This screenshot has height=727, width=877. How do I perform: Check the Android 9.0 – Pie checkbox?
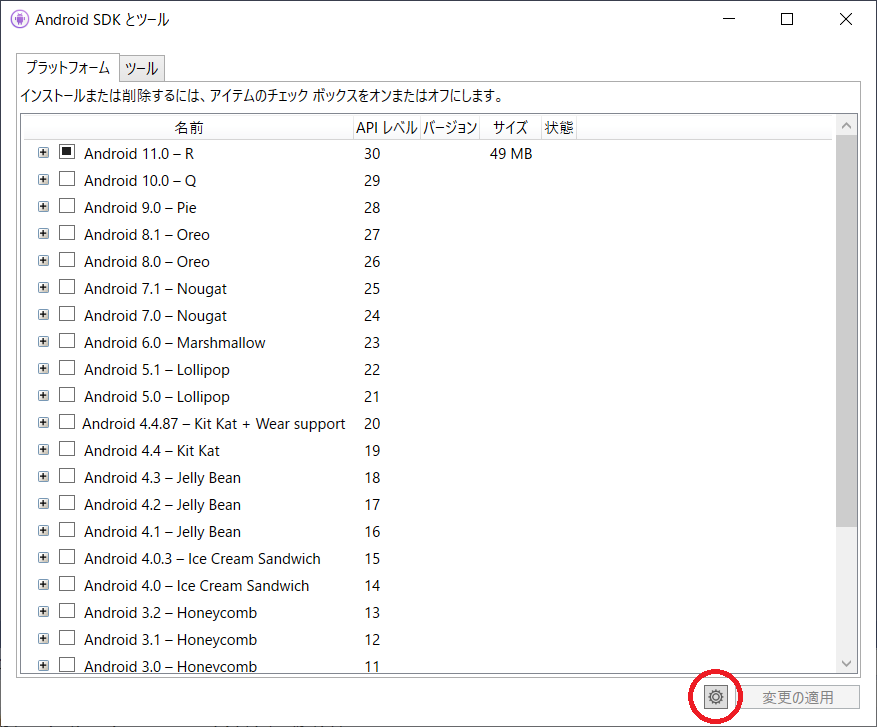(x=67, y=206)
